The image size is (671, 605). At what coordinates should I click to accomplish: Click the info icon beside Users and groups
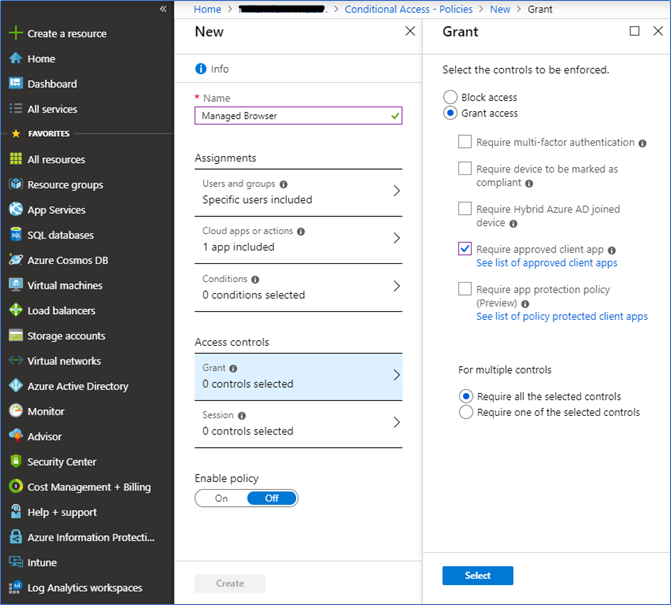click(x=283, y=184)
